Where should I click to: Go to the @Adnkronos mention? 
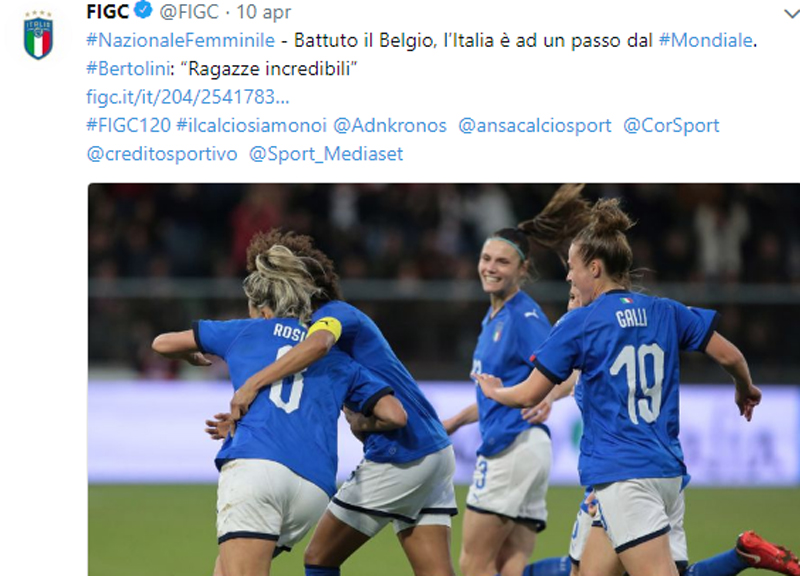click(390, 126)
